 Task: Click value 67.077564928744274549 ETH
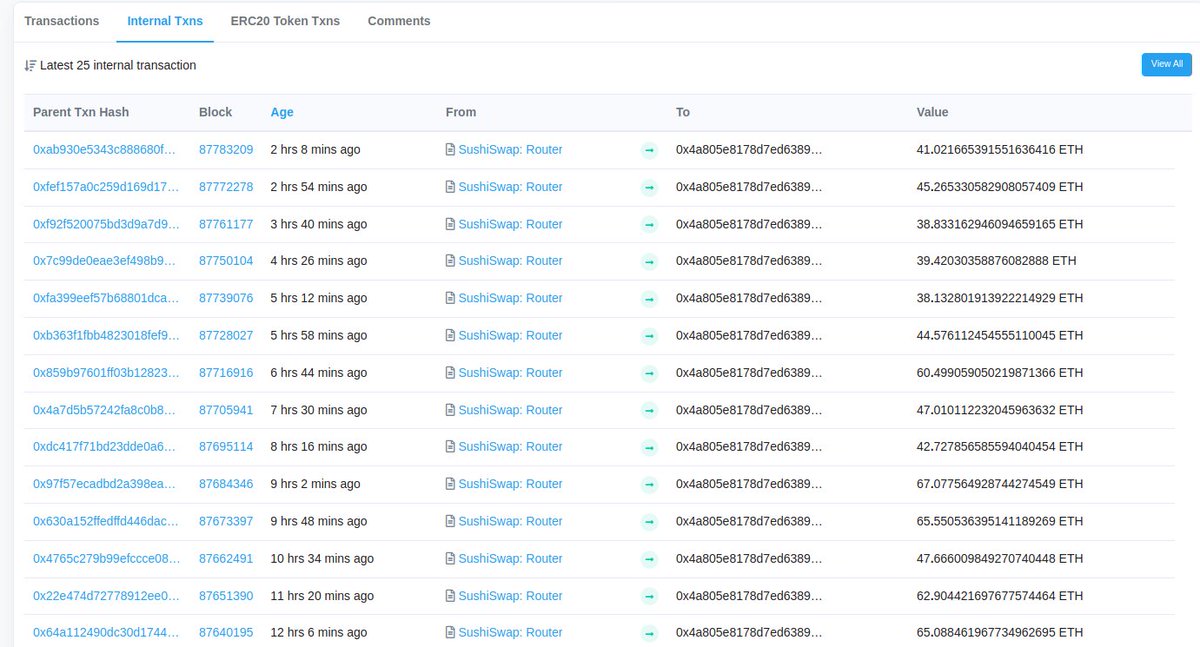point(1000,484)
